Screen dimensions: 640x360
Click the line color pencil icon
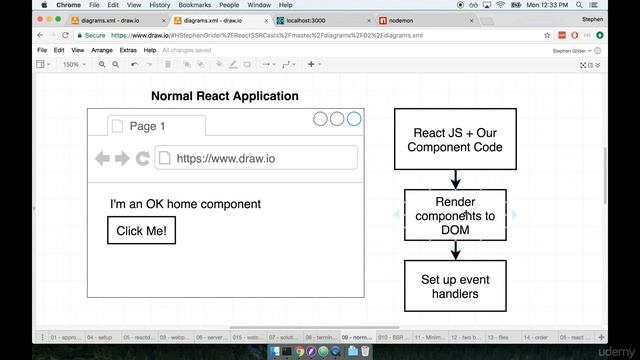[233, 64]
